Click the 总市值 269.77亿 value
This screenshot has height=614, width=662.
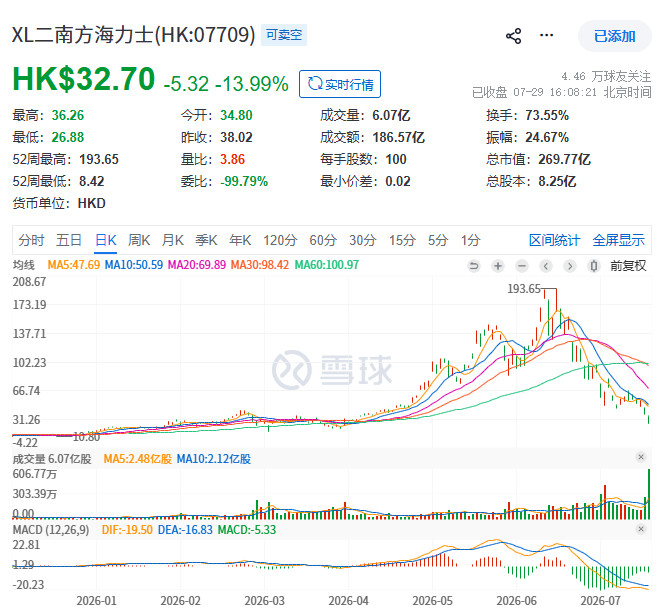pos(564,159)
